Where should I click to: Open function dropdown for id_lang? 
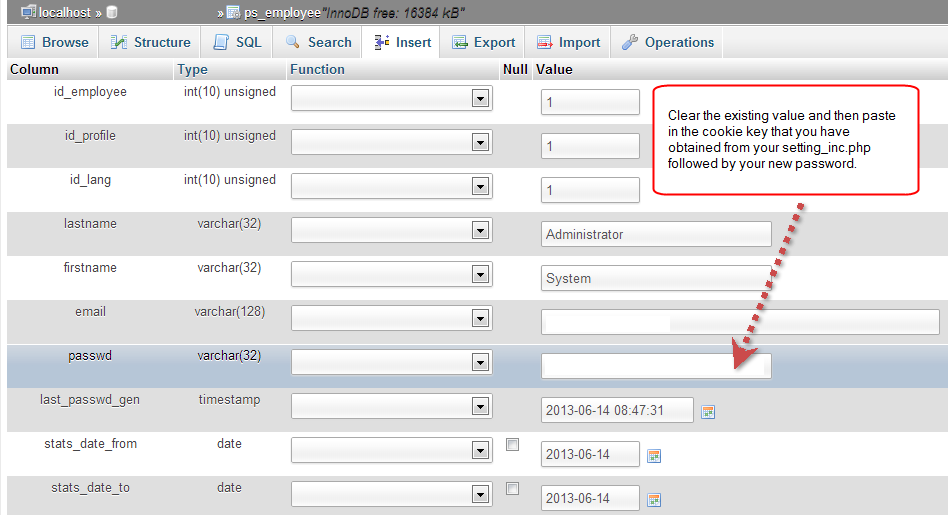[x=392, y=186]
